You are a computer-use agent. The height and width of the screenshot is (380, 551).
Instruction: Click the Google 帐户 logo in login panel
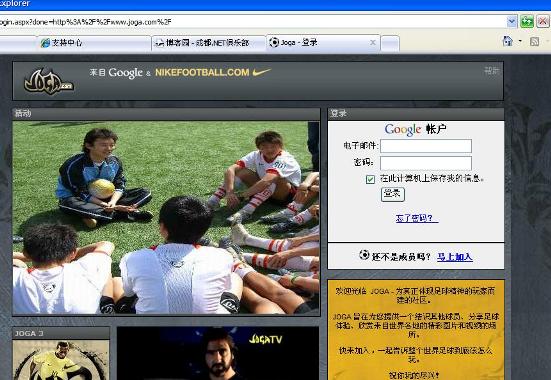click(415, 129)
